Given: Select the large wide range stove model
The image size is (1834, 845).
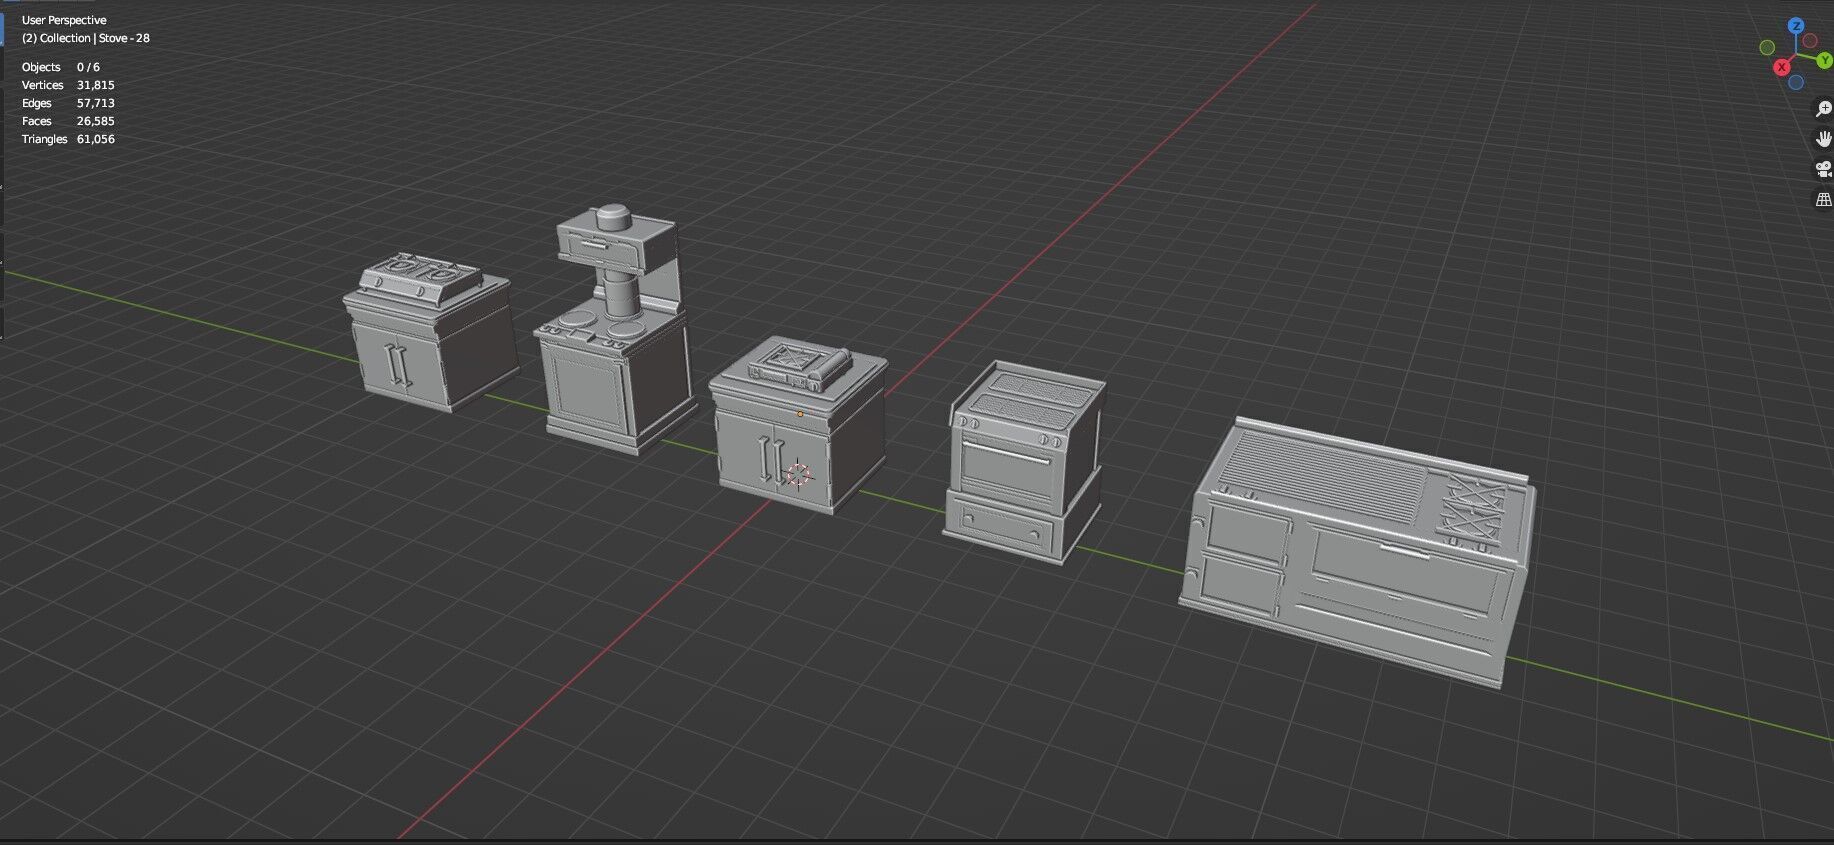Looking at the screenshot, I should [1358, 552].
